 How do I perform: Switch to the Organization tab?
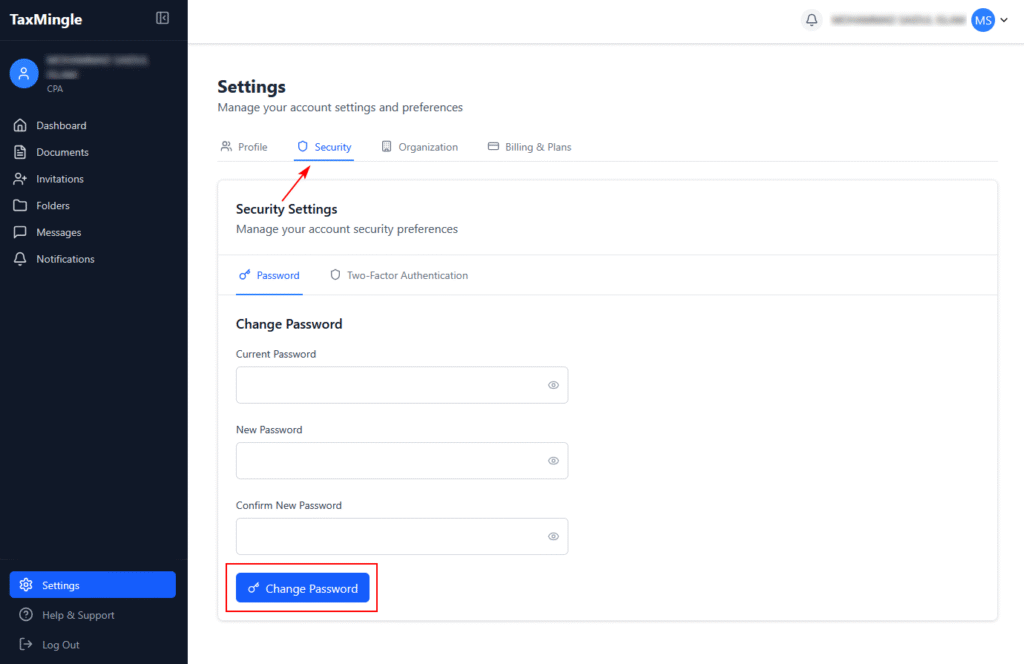(x=419, y=147)
